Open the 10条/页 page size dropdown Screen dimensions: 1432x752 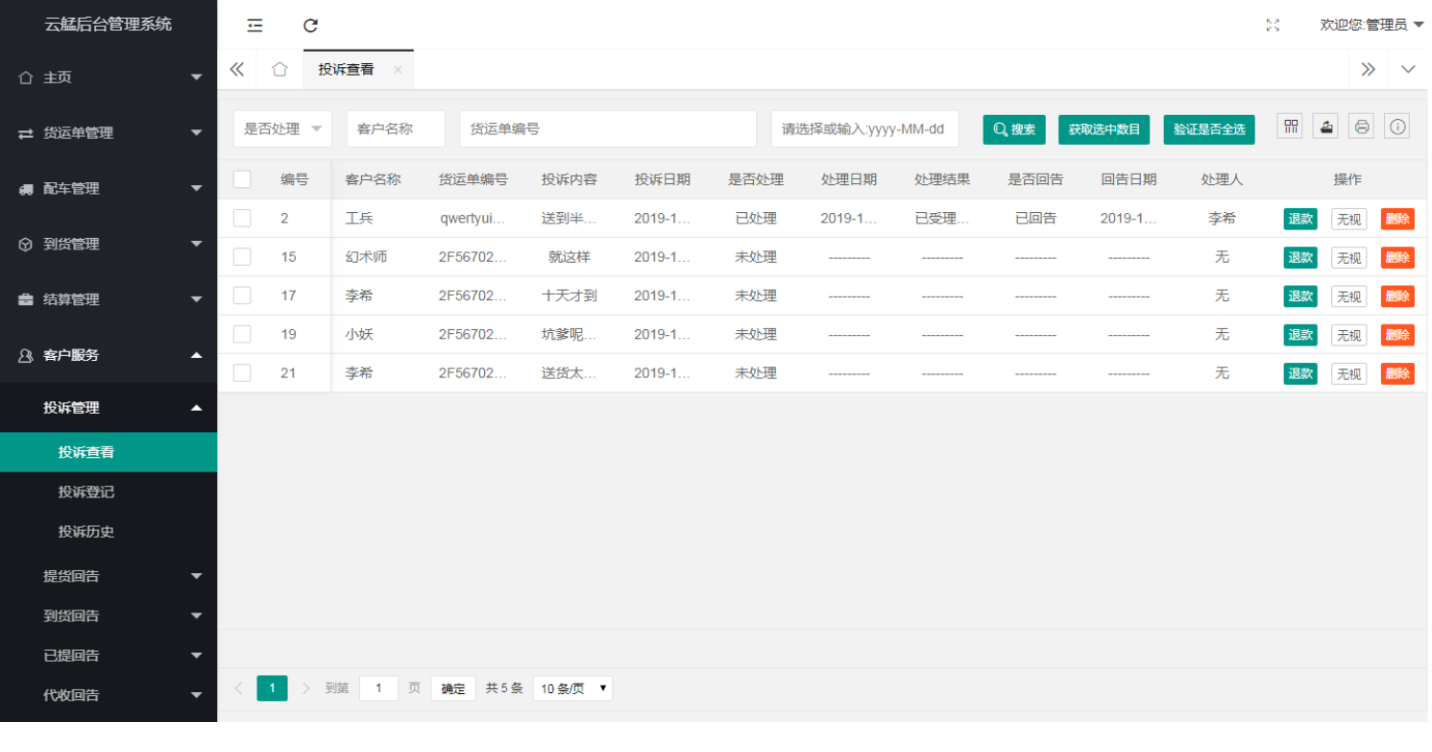coord(572,688)
